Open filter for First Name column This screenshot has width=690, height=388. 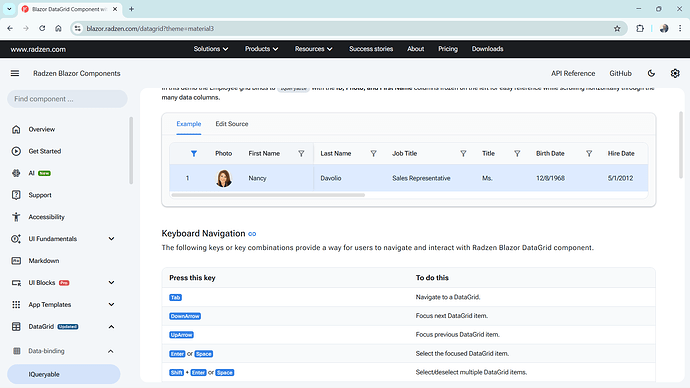(x=301, y=154)
